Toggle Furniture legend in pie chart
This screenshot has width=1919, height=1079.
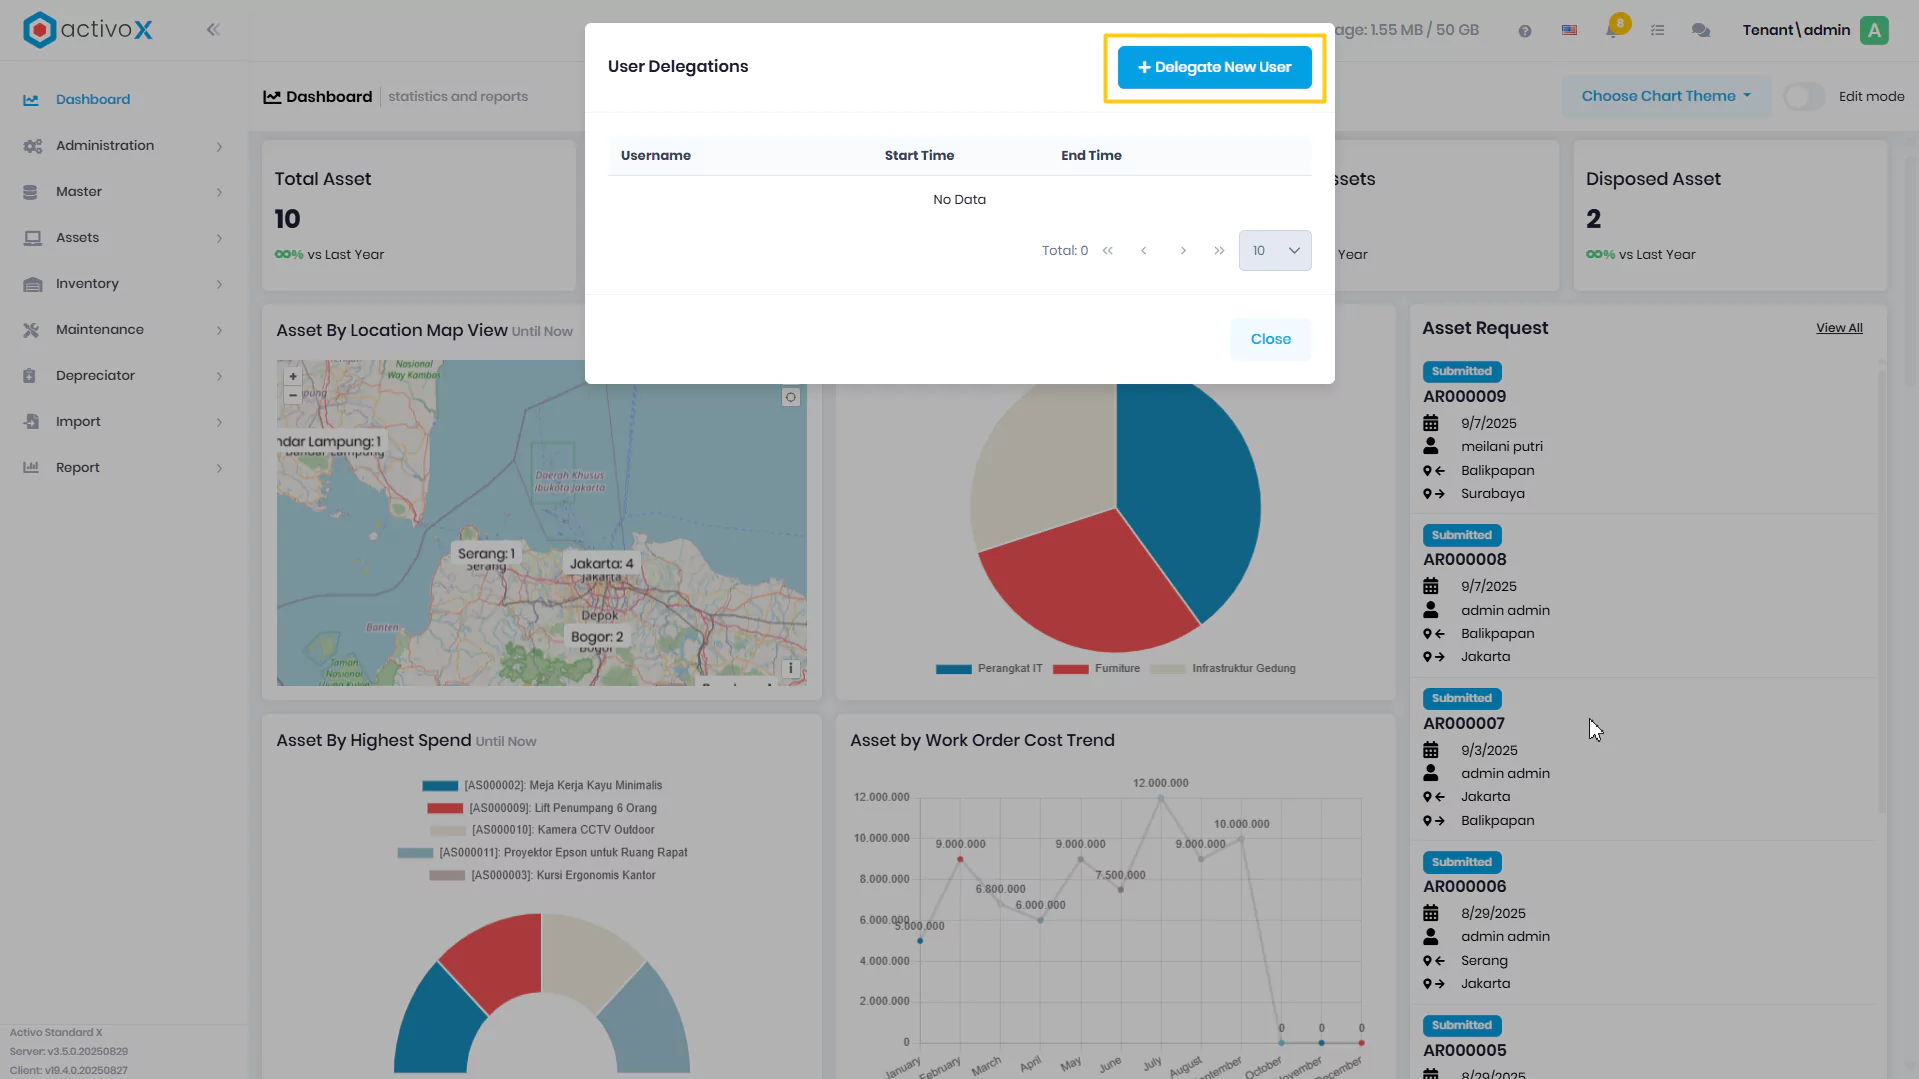pyautogui.click(x=1096, y=669)
